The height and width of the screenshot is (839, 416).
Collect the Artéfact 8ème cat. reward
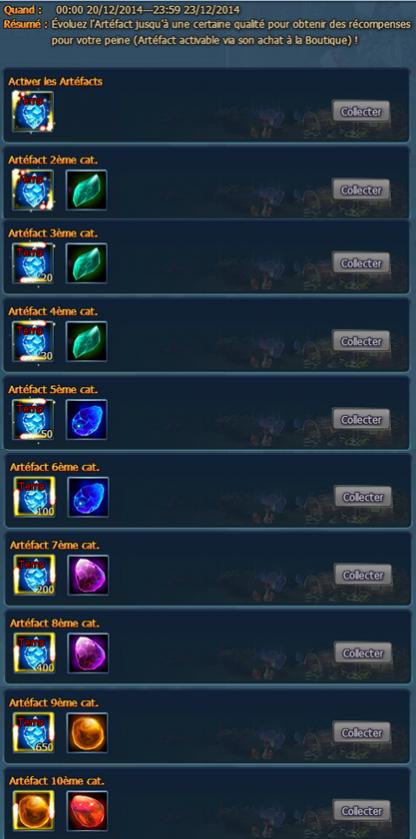pos(363,653)
